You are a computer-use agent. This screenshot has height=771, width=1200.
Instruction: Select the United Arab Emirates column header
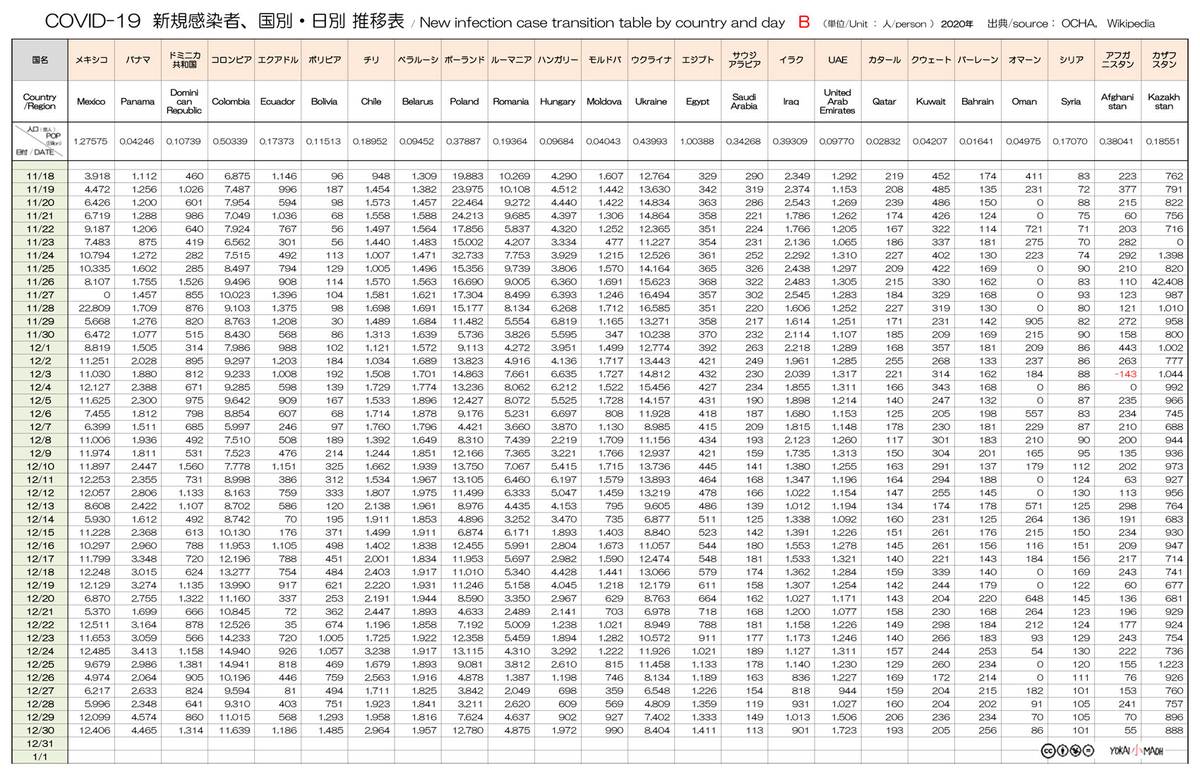click(838, 100)
